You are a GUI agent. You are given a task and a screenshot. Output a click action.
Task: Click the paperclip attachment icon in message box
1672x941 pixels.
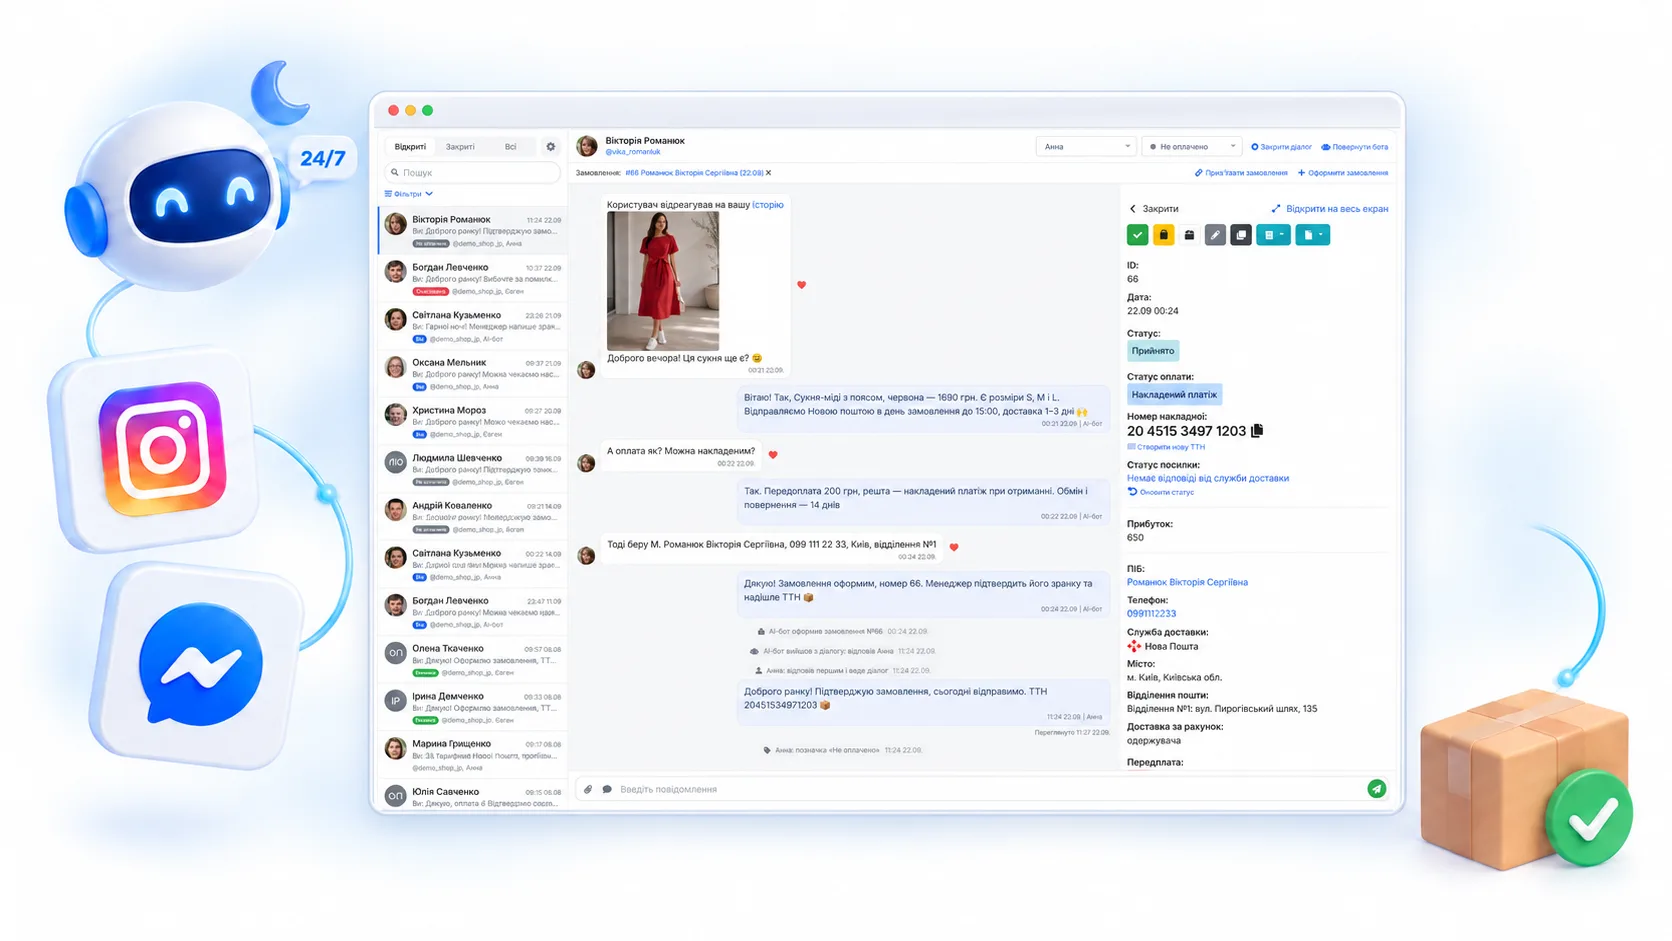(x=588, y=789)
